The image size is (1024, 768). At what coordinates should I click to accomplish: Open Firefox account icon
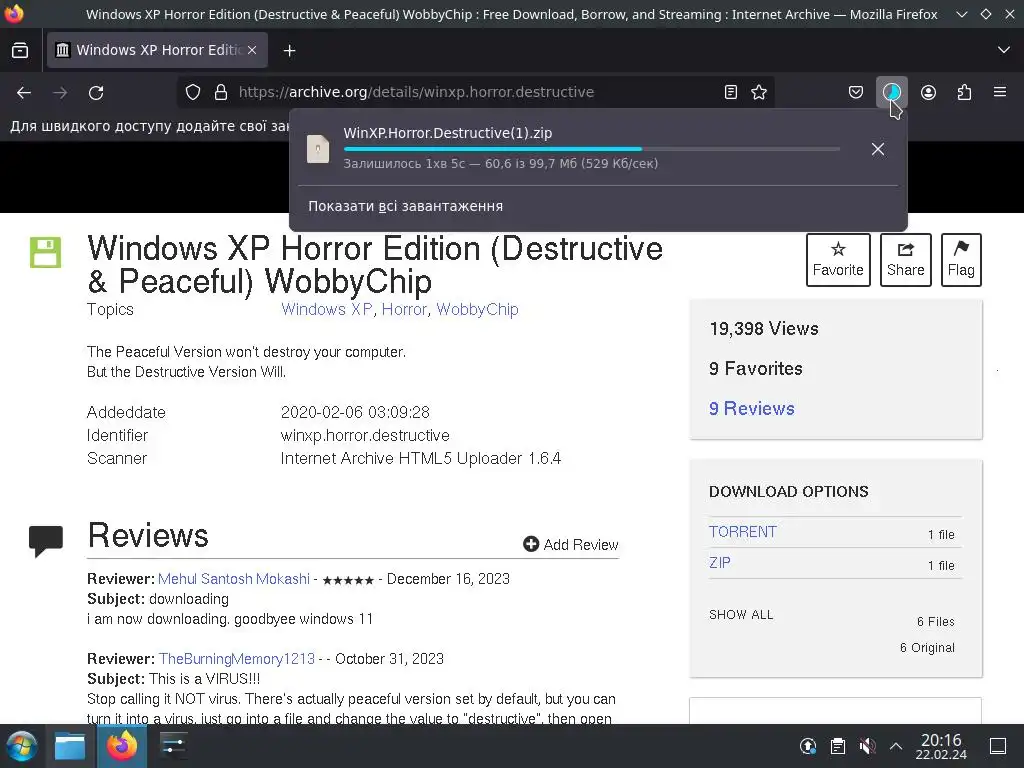[928, 92]
